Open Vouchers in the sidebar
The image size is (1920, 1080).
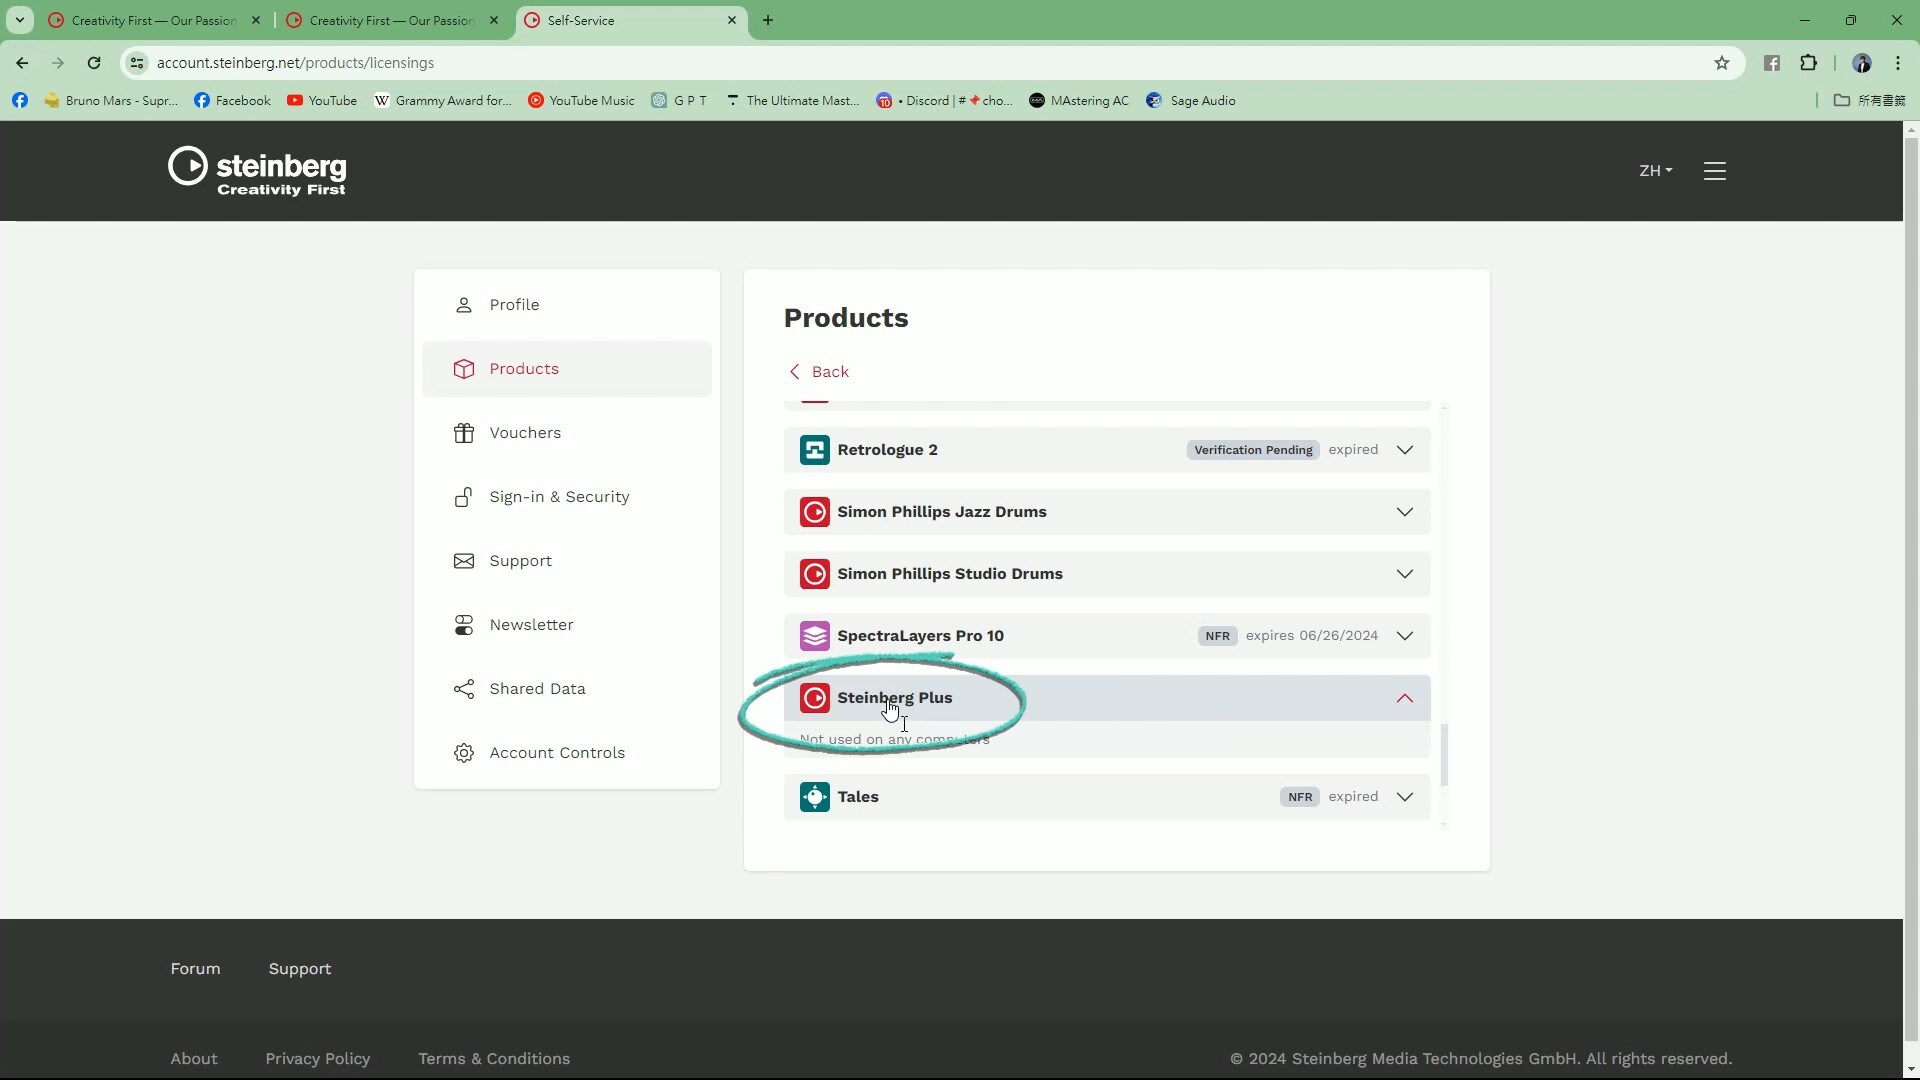click(x=524, y=433)
